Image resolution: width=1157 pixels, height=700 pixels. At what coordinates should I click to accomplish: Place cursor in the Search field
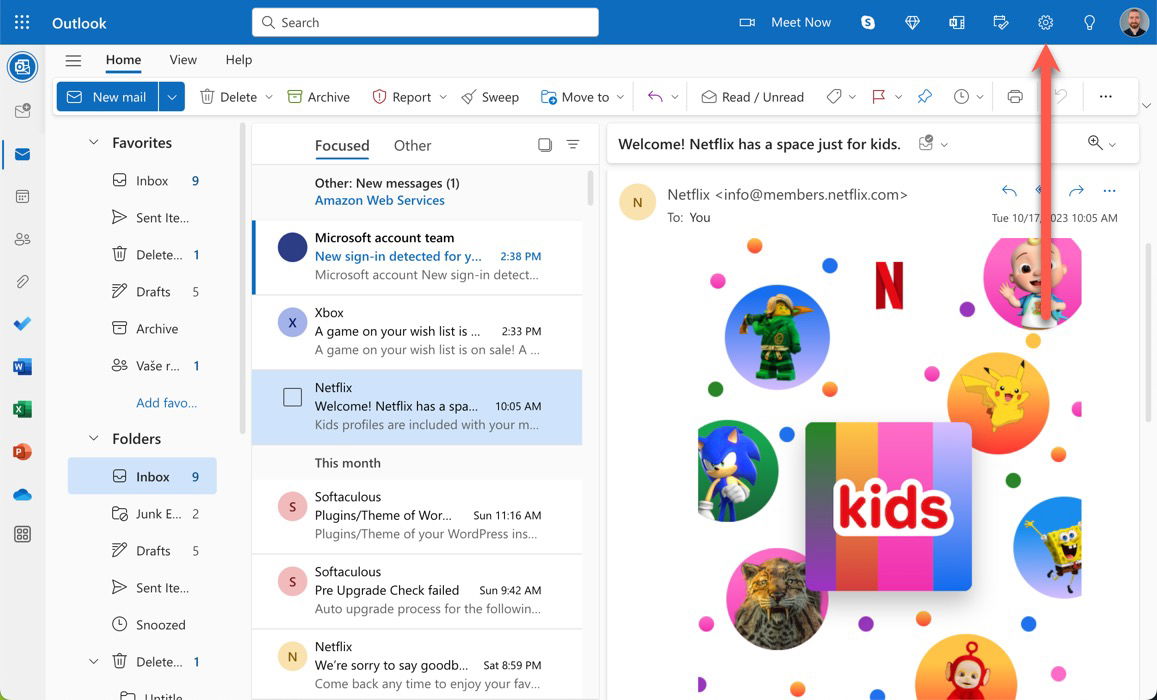pyautogui.click(x=424, y=22)
